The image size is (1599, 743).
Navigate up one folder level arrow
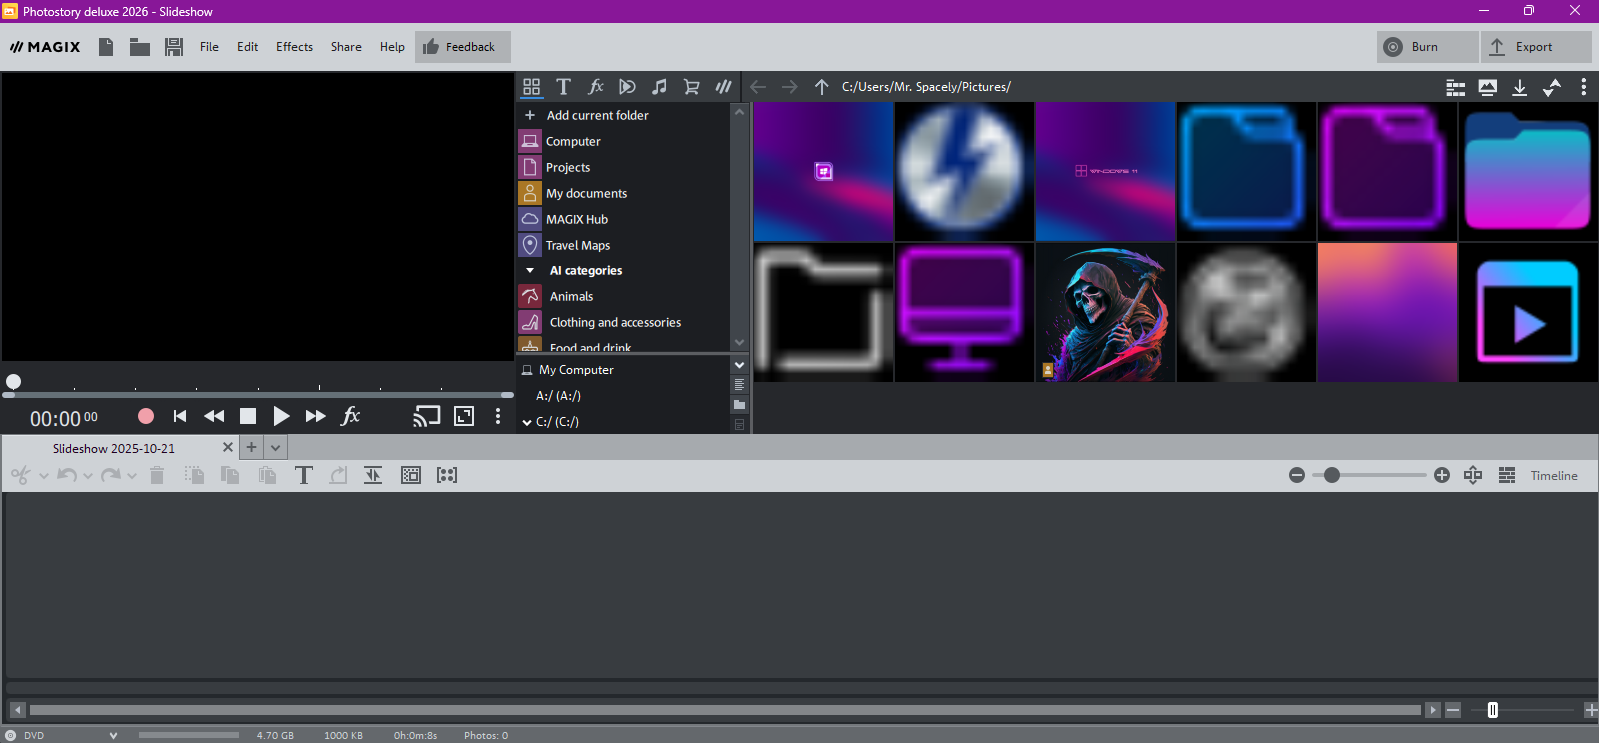[x=821, y=87]
